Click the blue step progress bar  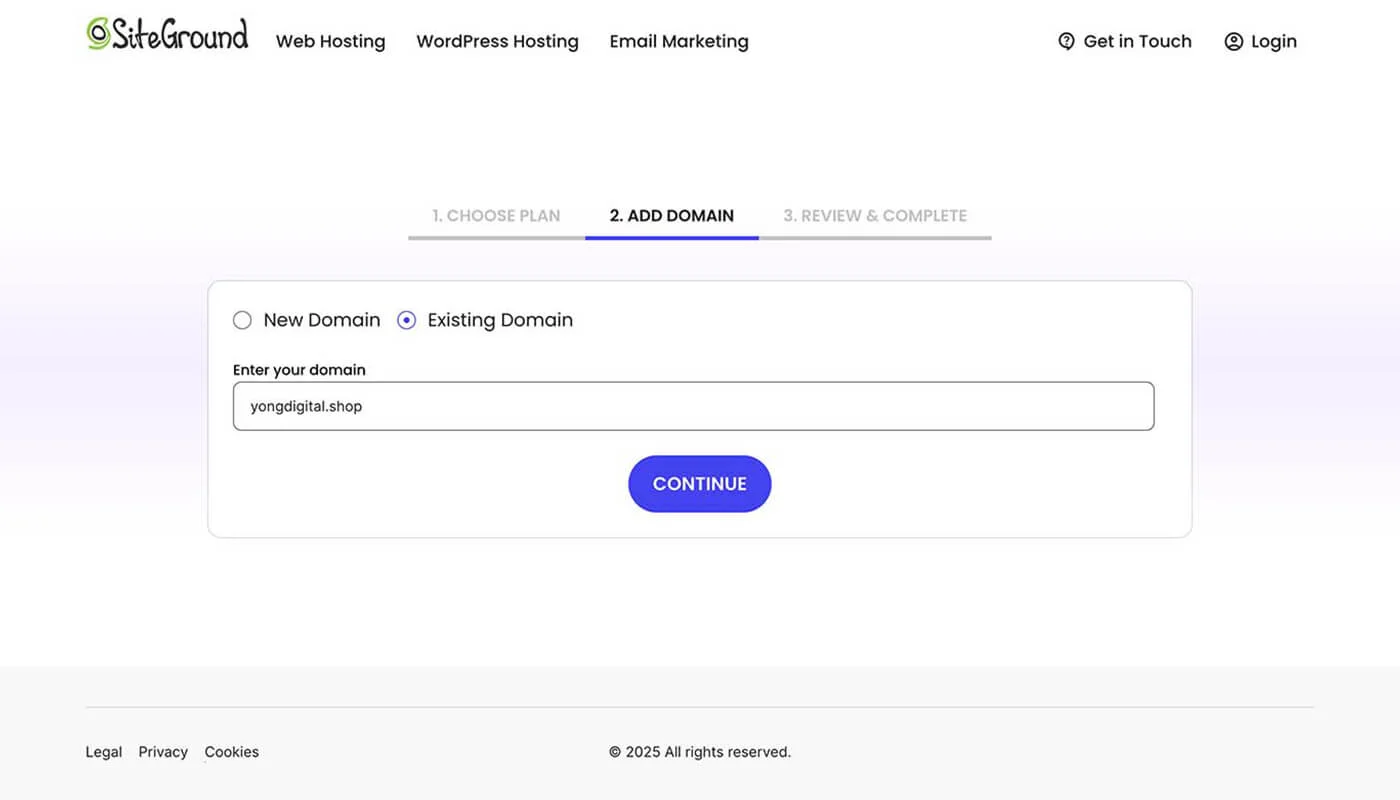[671, 237]
